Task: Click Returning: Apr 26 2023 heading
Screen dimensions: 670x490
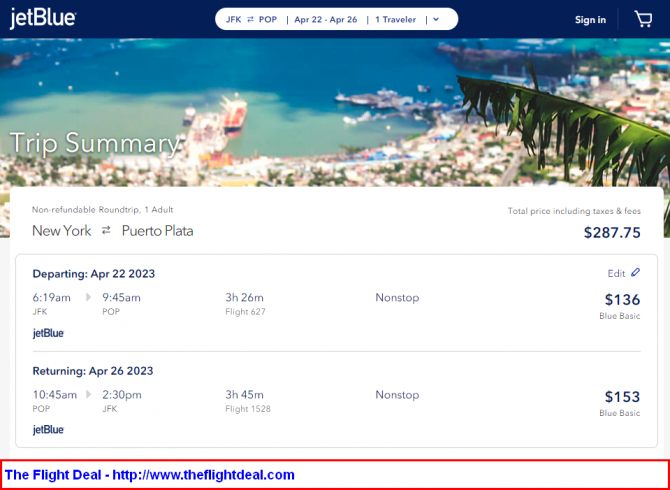Action: tap(93, 371)
